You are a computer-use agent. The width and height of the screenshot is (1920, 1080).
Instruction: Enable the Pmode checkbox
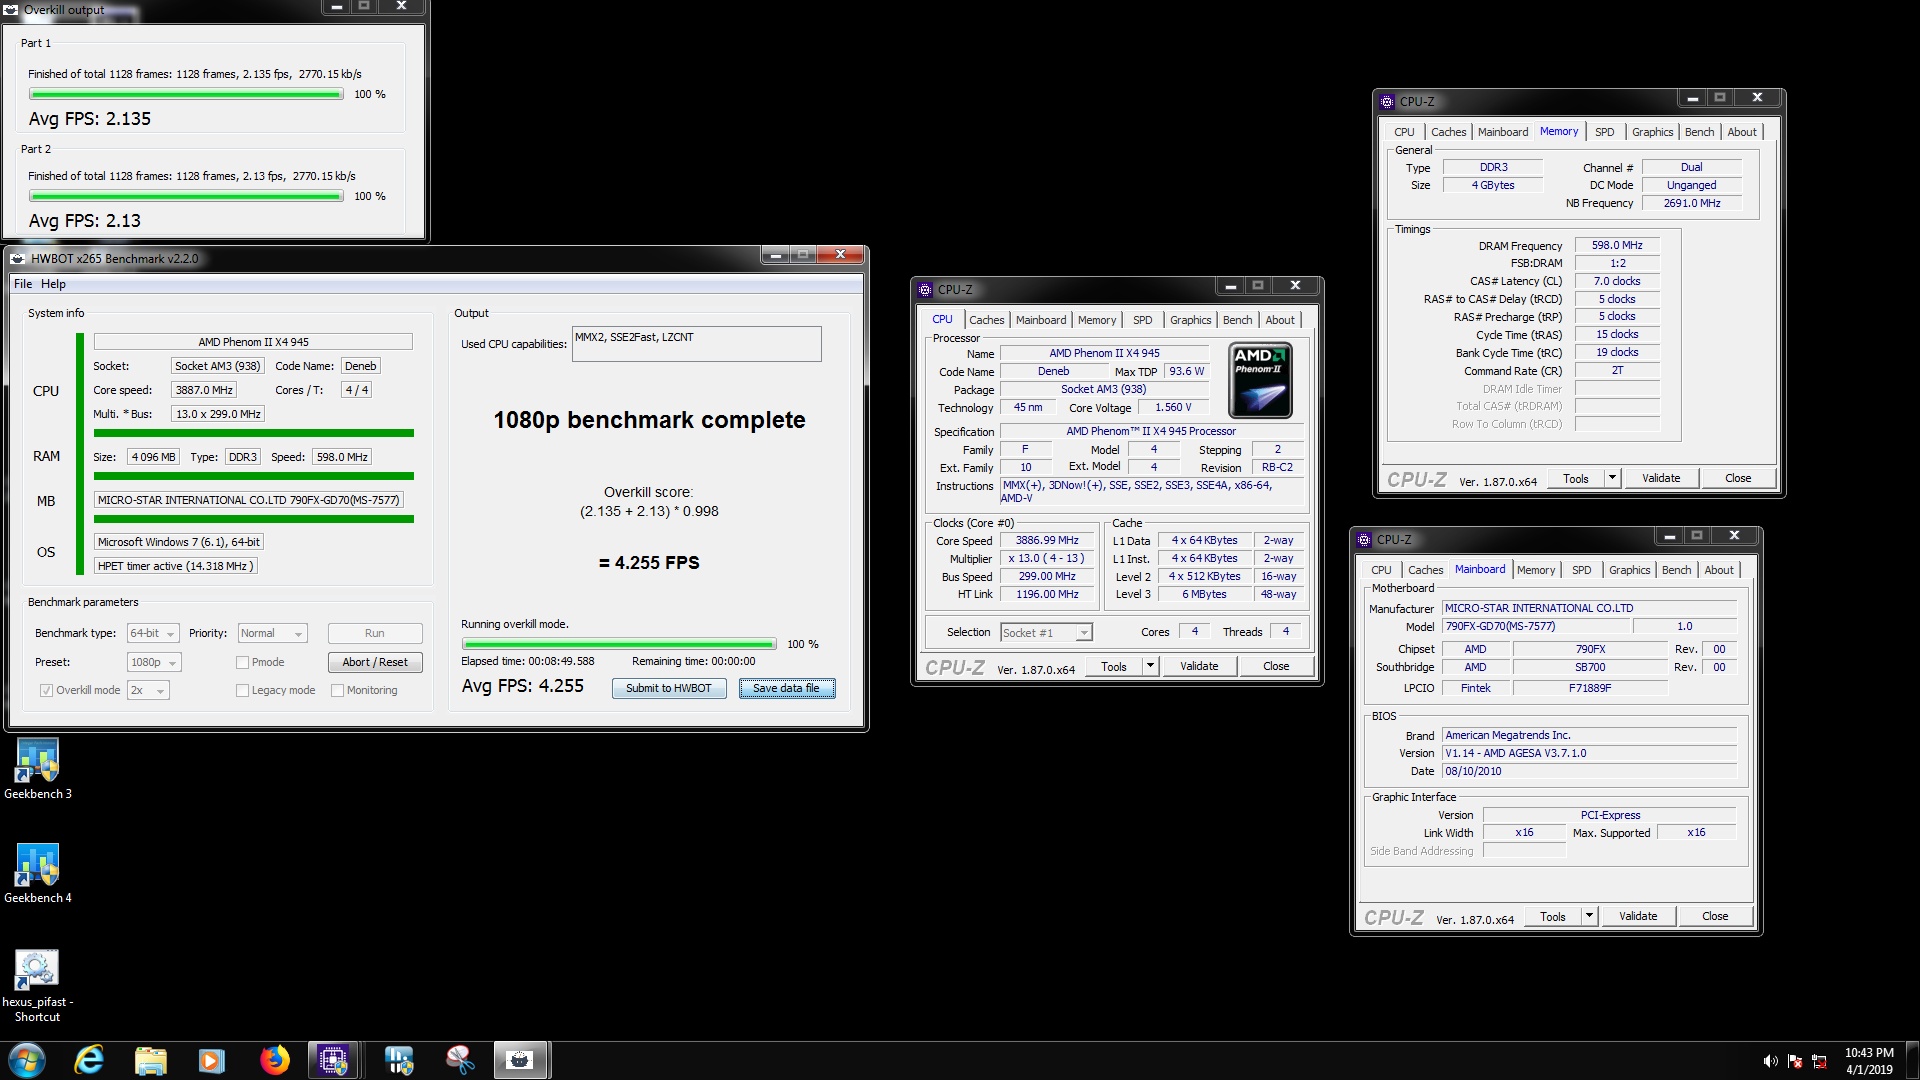(242, 662)
